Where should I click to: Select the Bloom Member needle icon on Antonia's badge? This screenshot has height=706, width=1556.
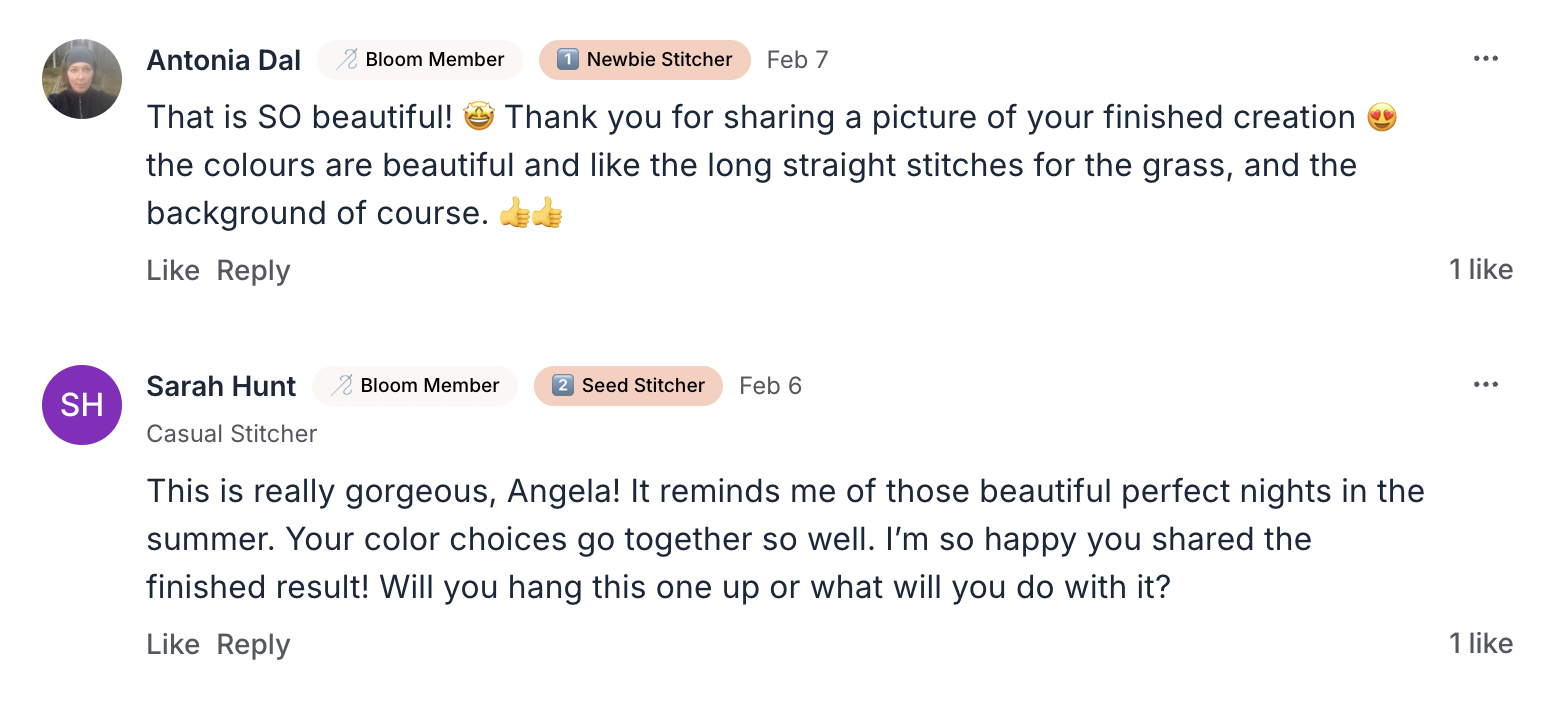[x=348, y=59]
